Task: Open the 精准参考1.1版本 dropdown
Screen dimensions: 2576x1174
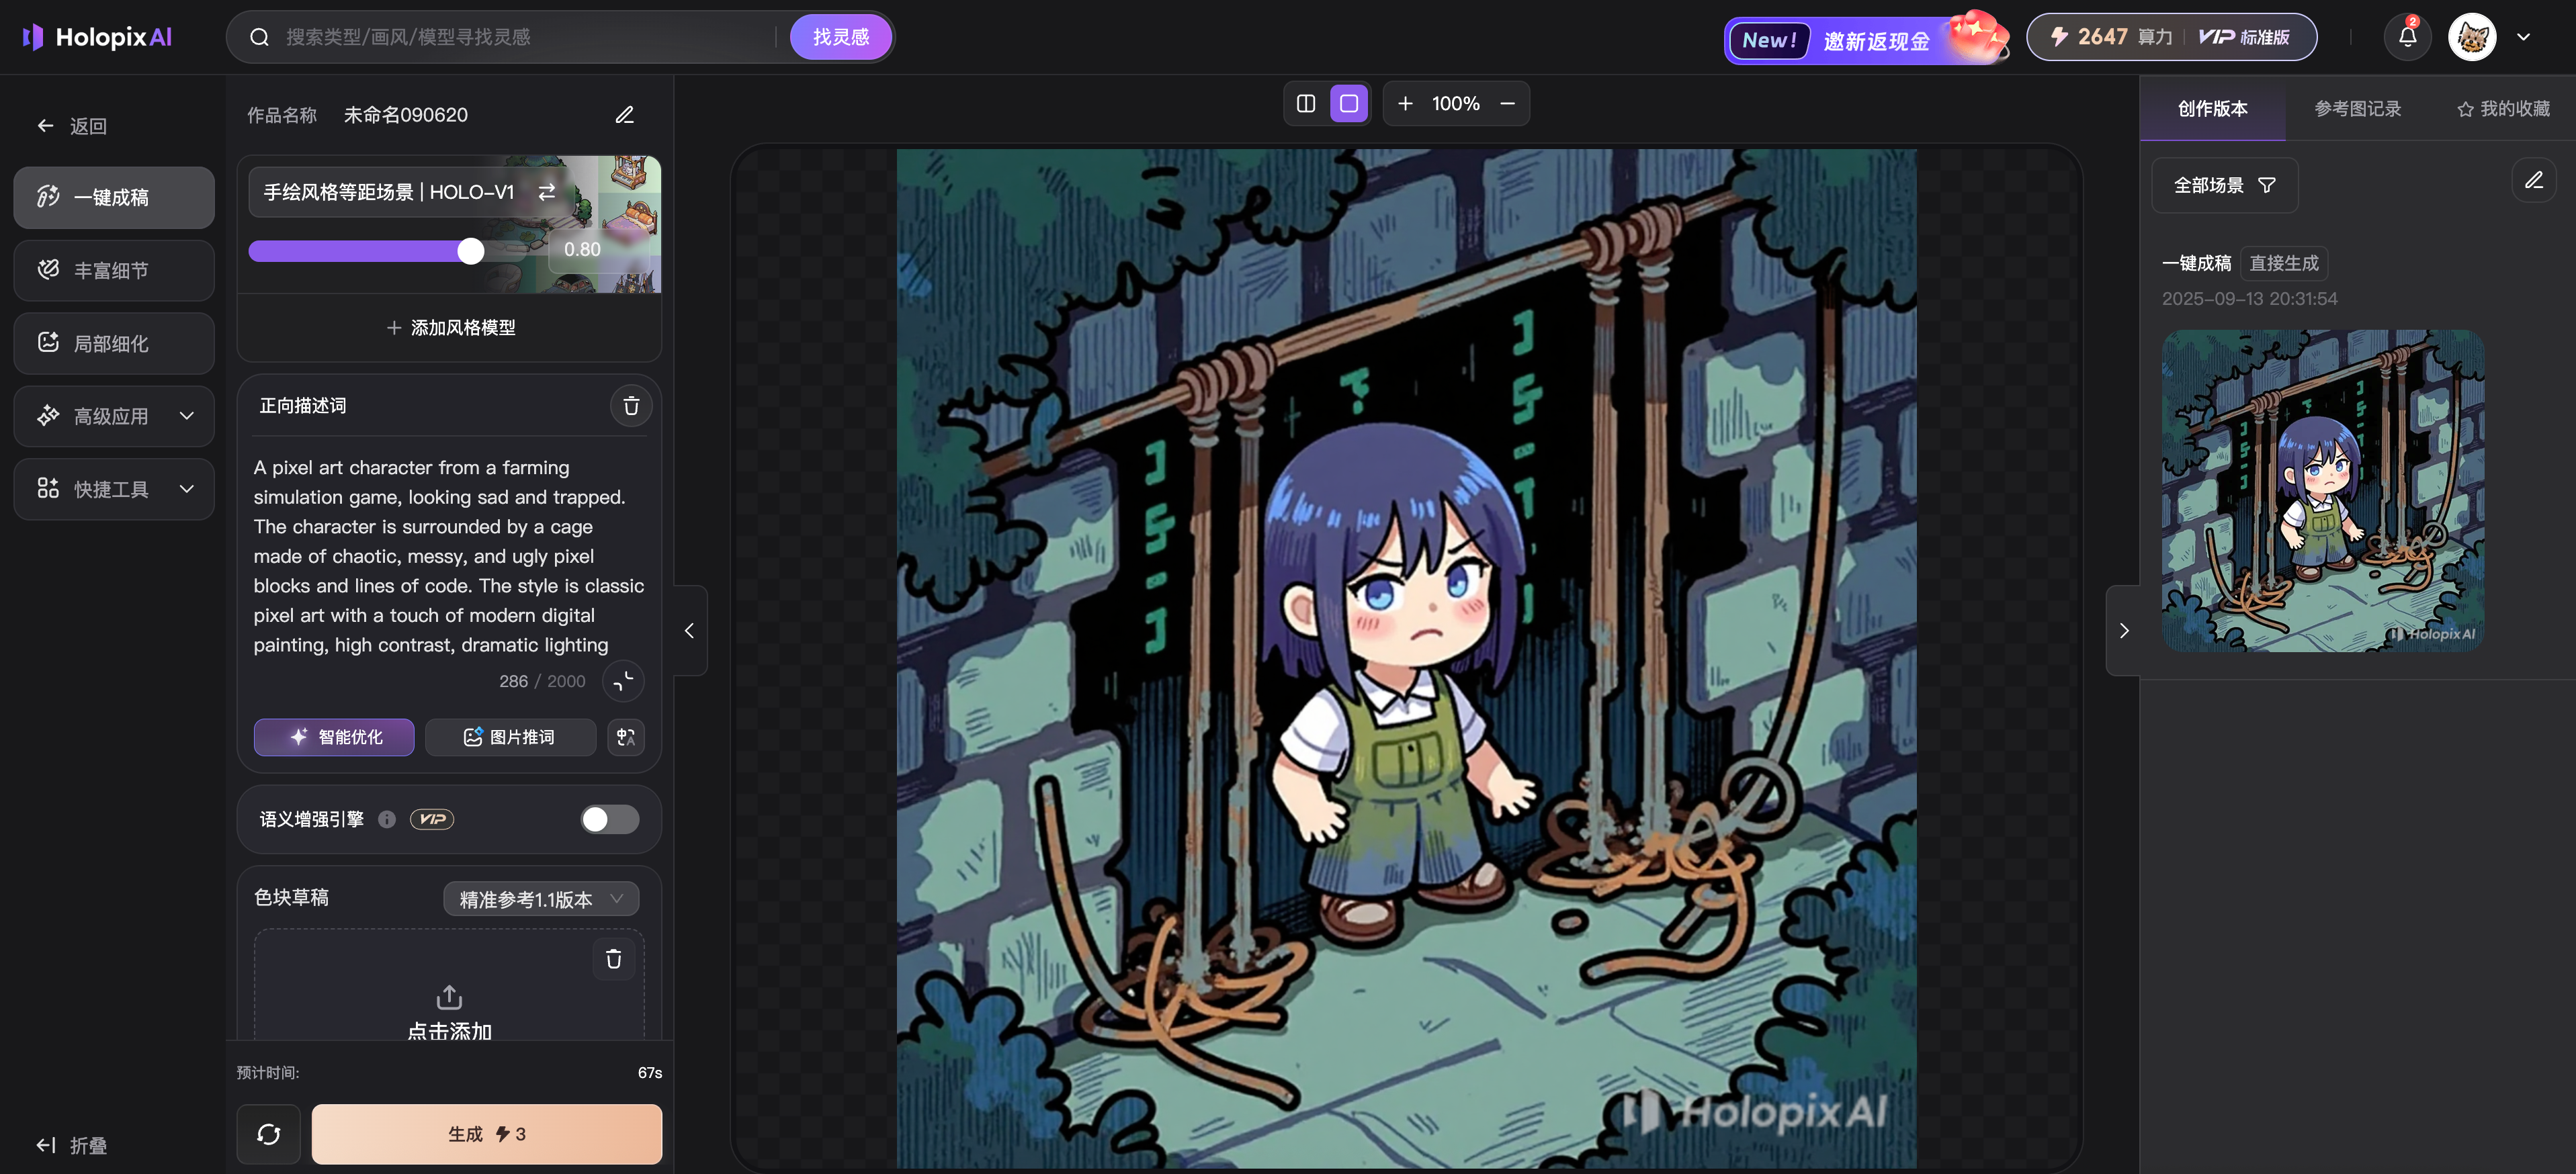Action: pos(540,899)
